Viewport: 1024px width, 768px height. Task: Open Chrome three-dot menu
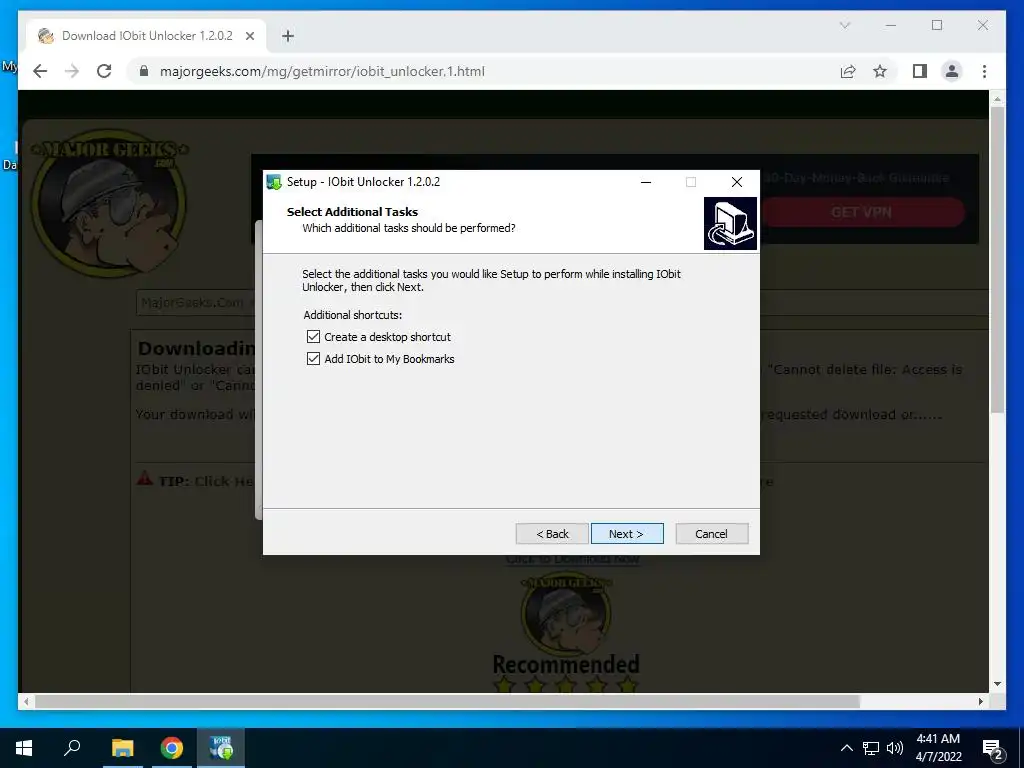pos(984,71)
